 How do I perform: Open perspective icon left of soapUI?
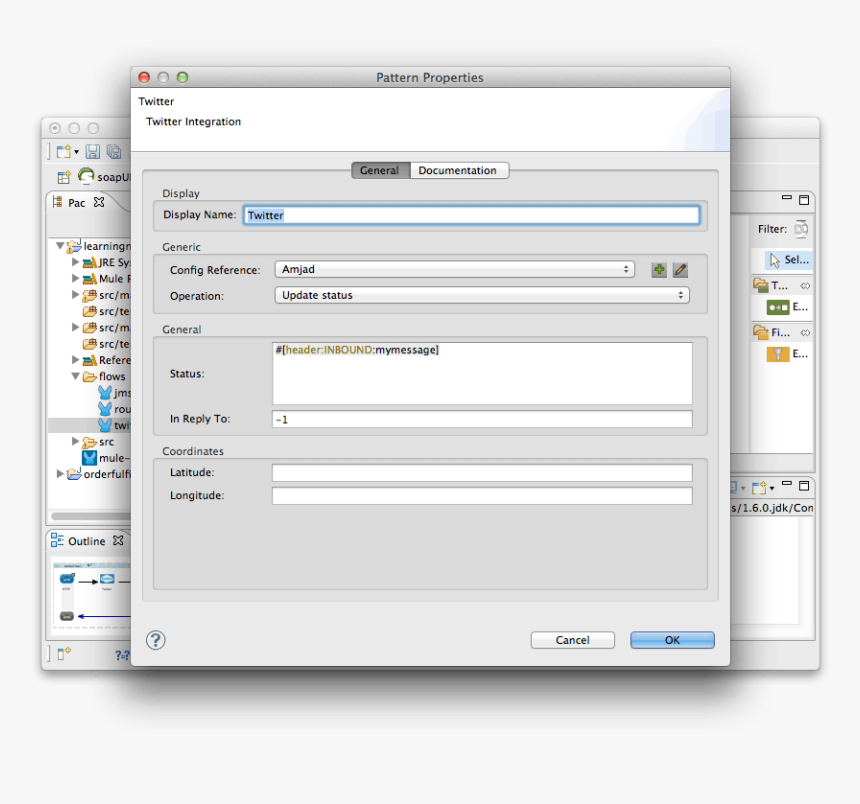tap(64, 177)
